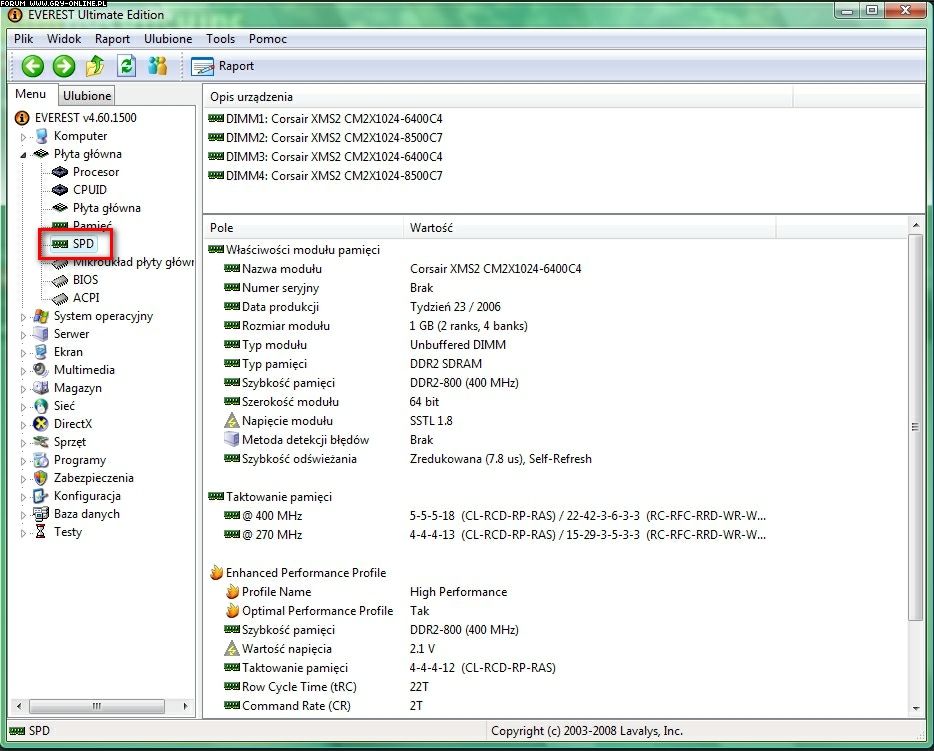Open the Tools menu

(x=220, y=39)
